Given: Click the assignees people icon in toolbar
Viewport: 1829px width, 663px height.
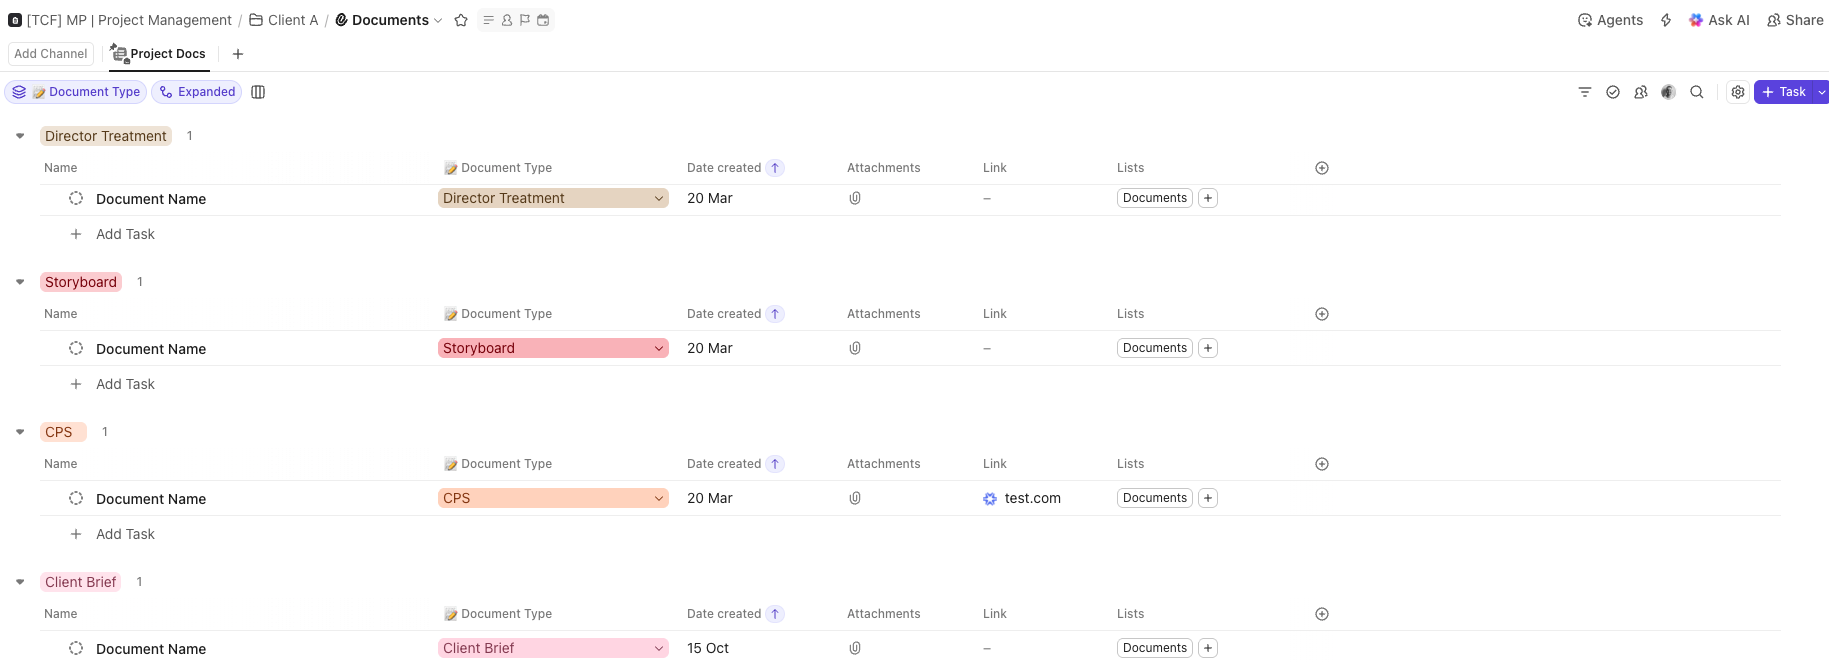Looking at the screenshot, I should tap(1641, 92).
